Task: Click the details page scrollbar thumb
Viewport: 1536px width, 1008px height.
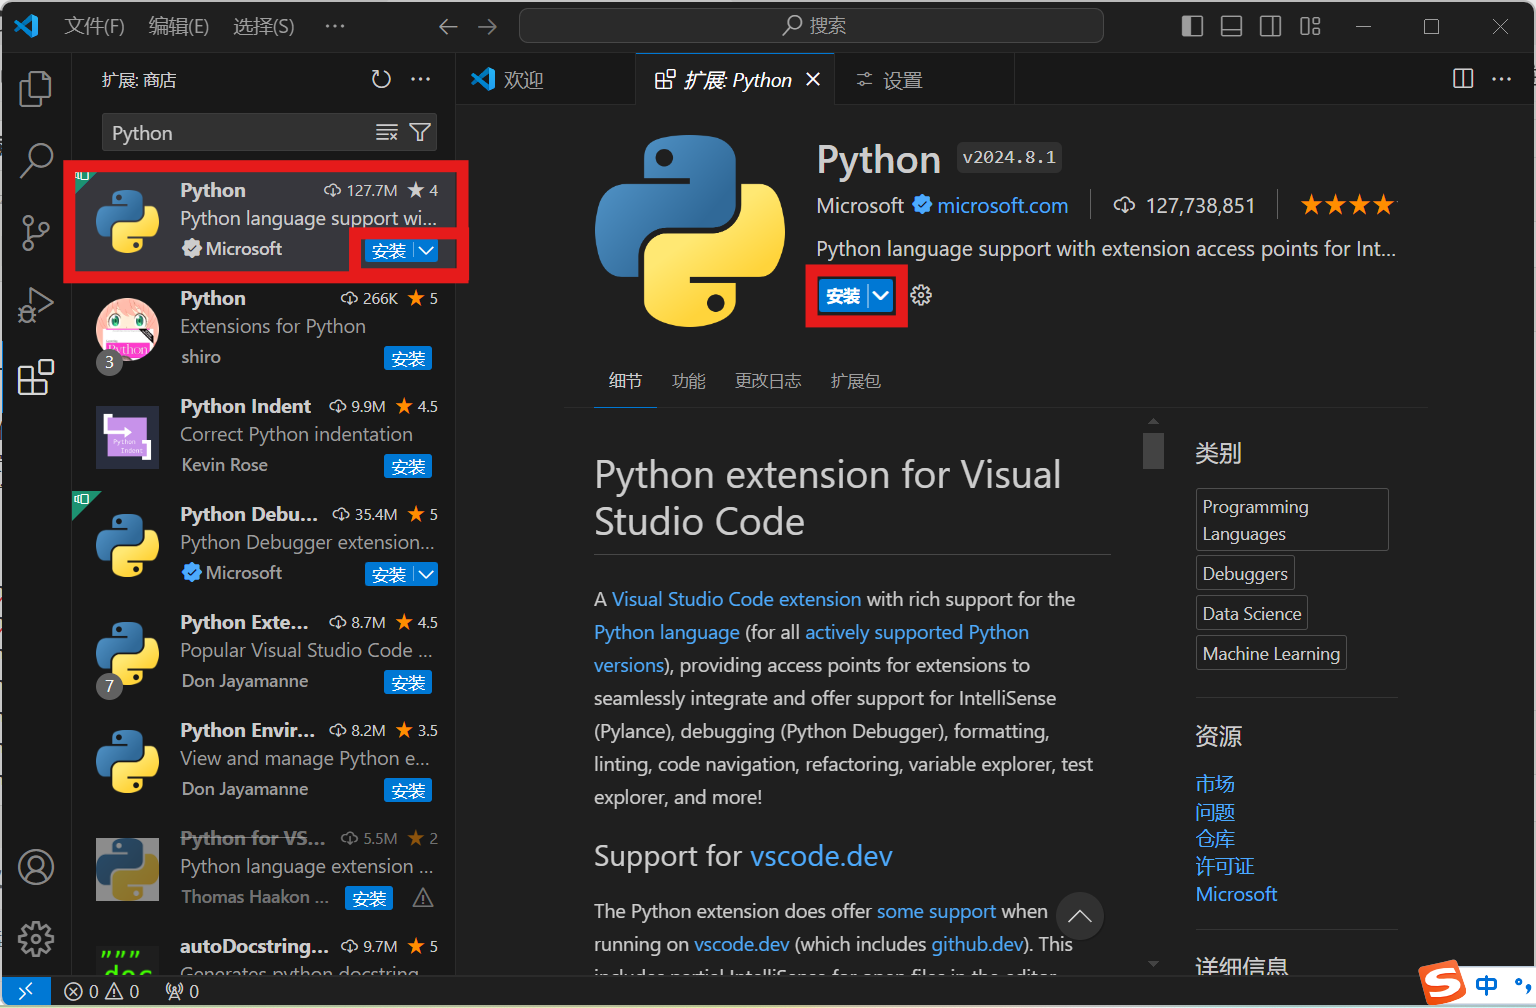Action: (x=1153, y=450)
